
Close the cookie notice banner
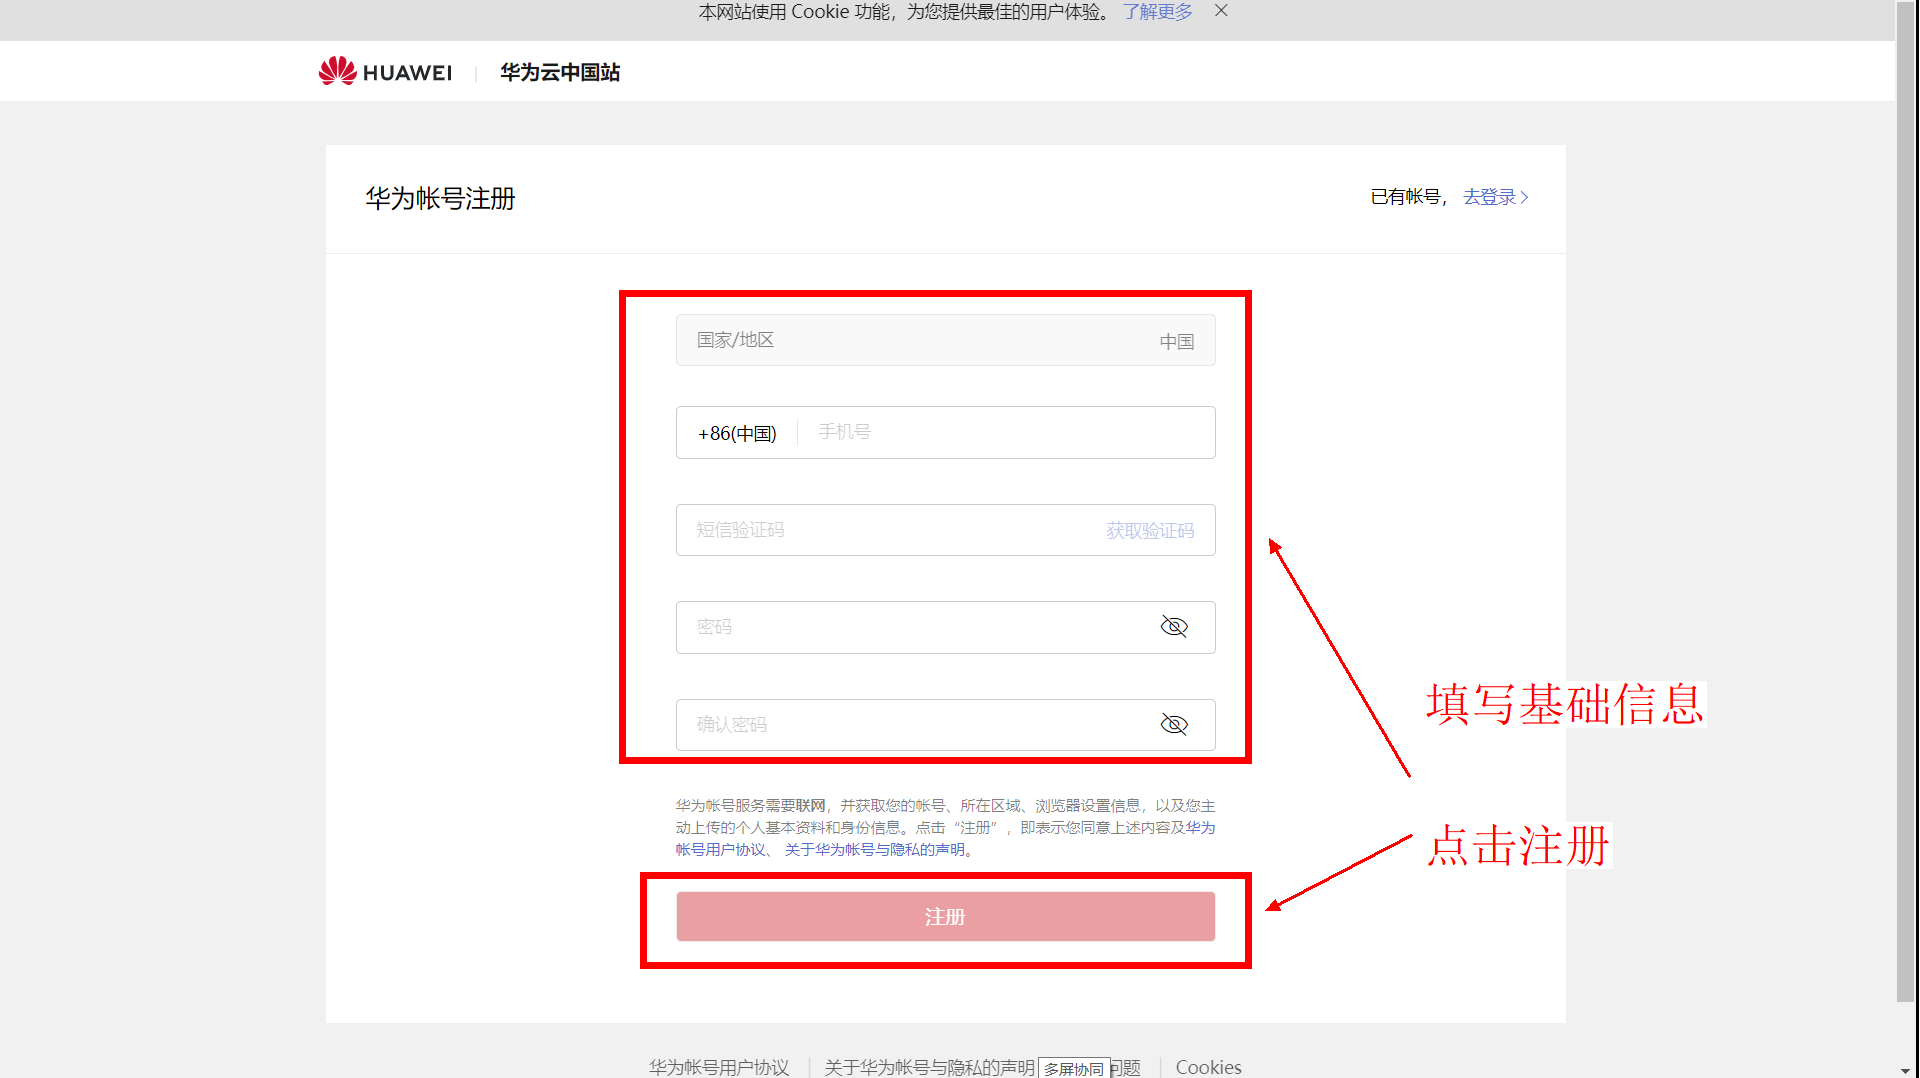click(1221, 11)
